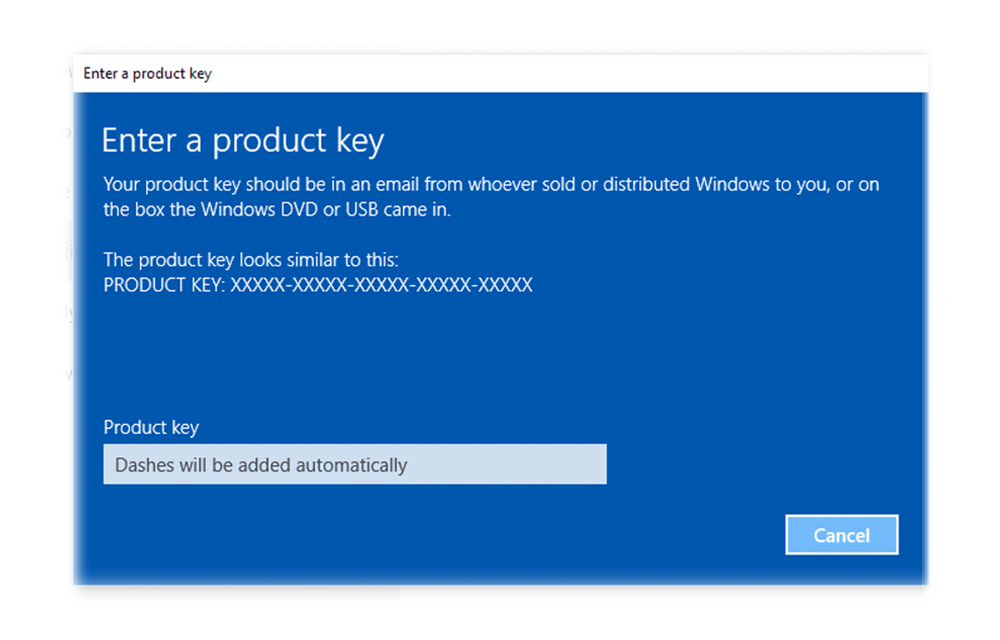Click the large 'Enter a product key' heading

click(x=242, y=140)
